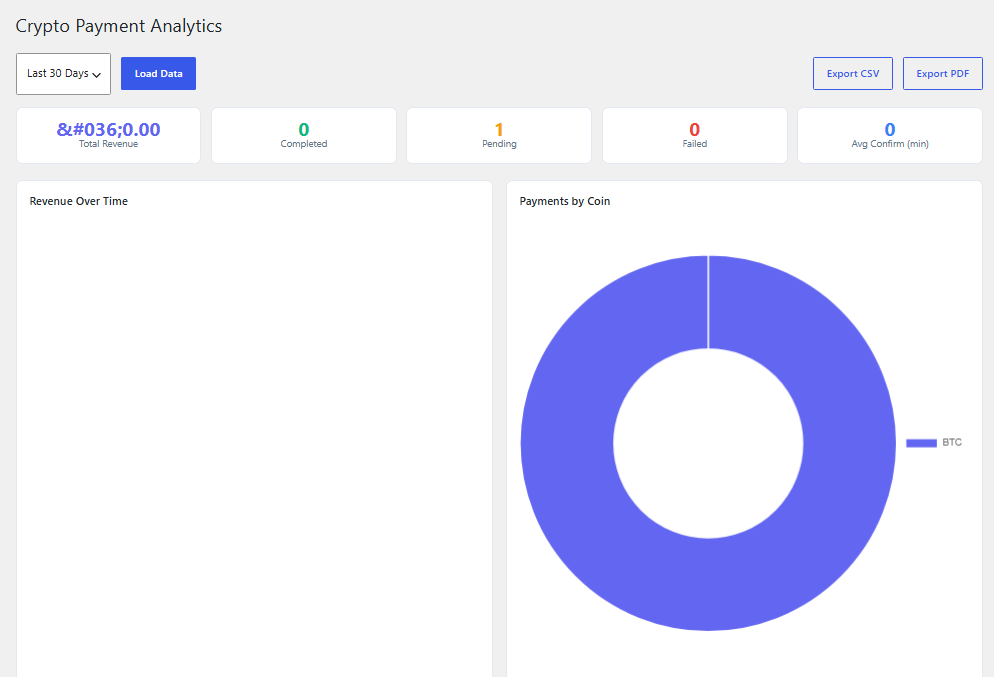Select the Completed payments card
The image size is (994, 677).
pos(304,136)
